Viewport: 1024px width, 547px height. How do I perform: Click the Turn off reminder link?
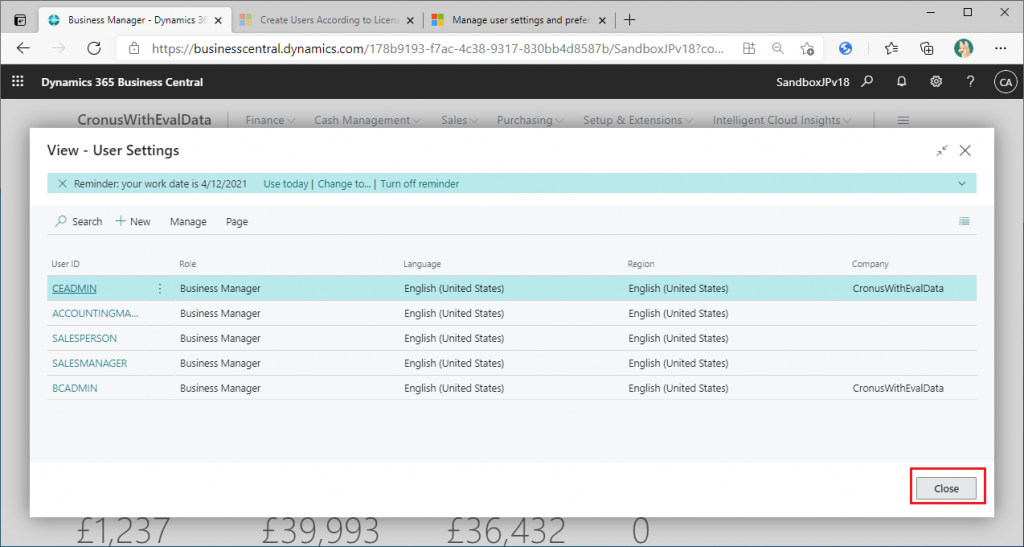[x=419, y=183]
